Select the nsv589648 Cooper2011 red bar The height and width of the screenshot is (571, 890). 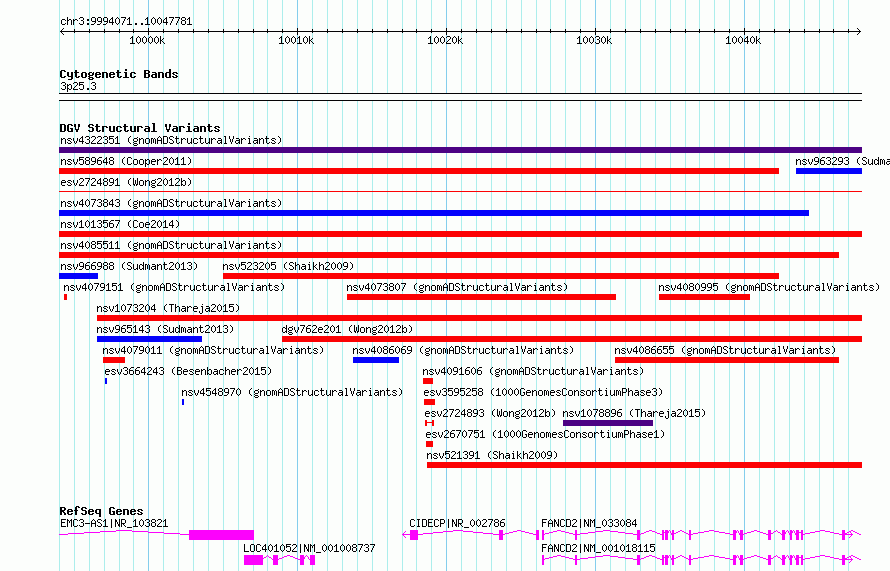click(419, 171)
